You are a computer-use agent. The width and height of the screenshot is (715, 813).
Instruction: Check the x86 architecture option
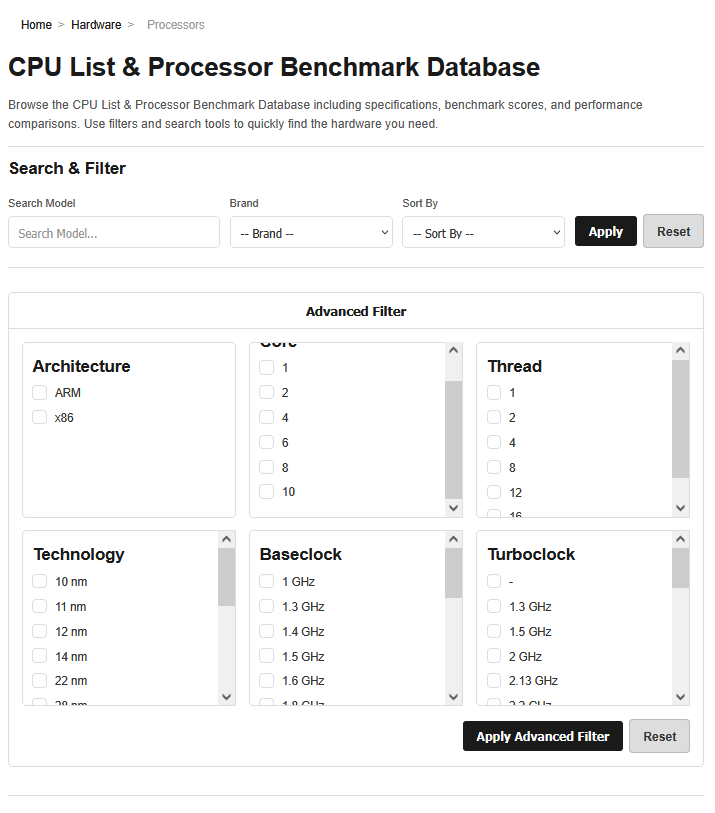coord(40,417)
